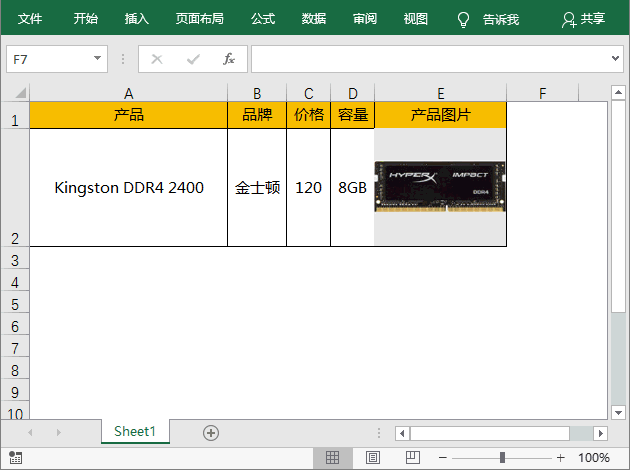
Task: Select column D header
Action: point(352,93)
